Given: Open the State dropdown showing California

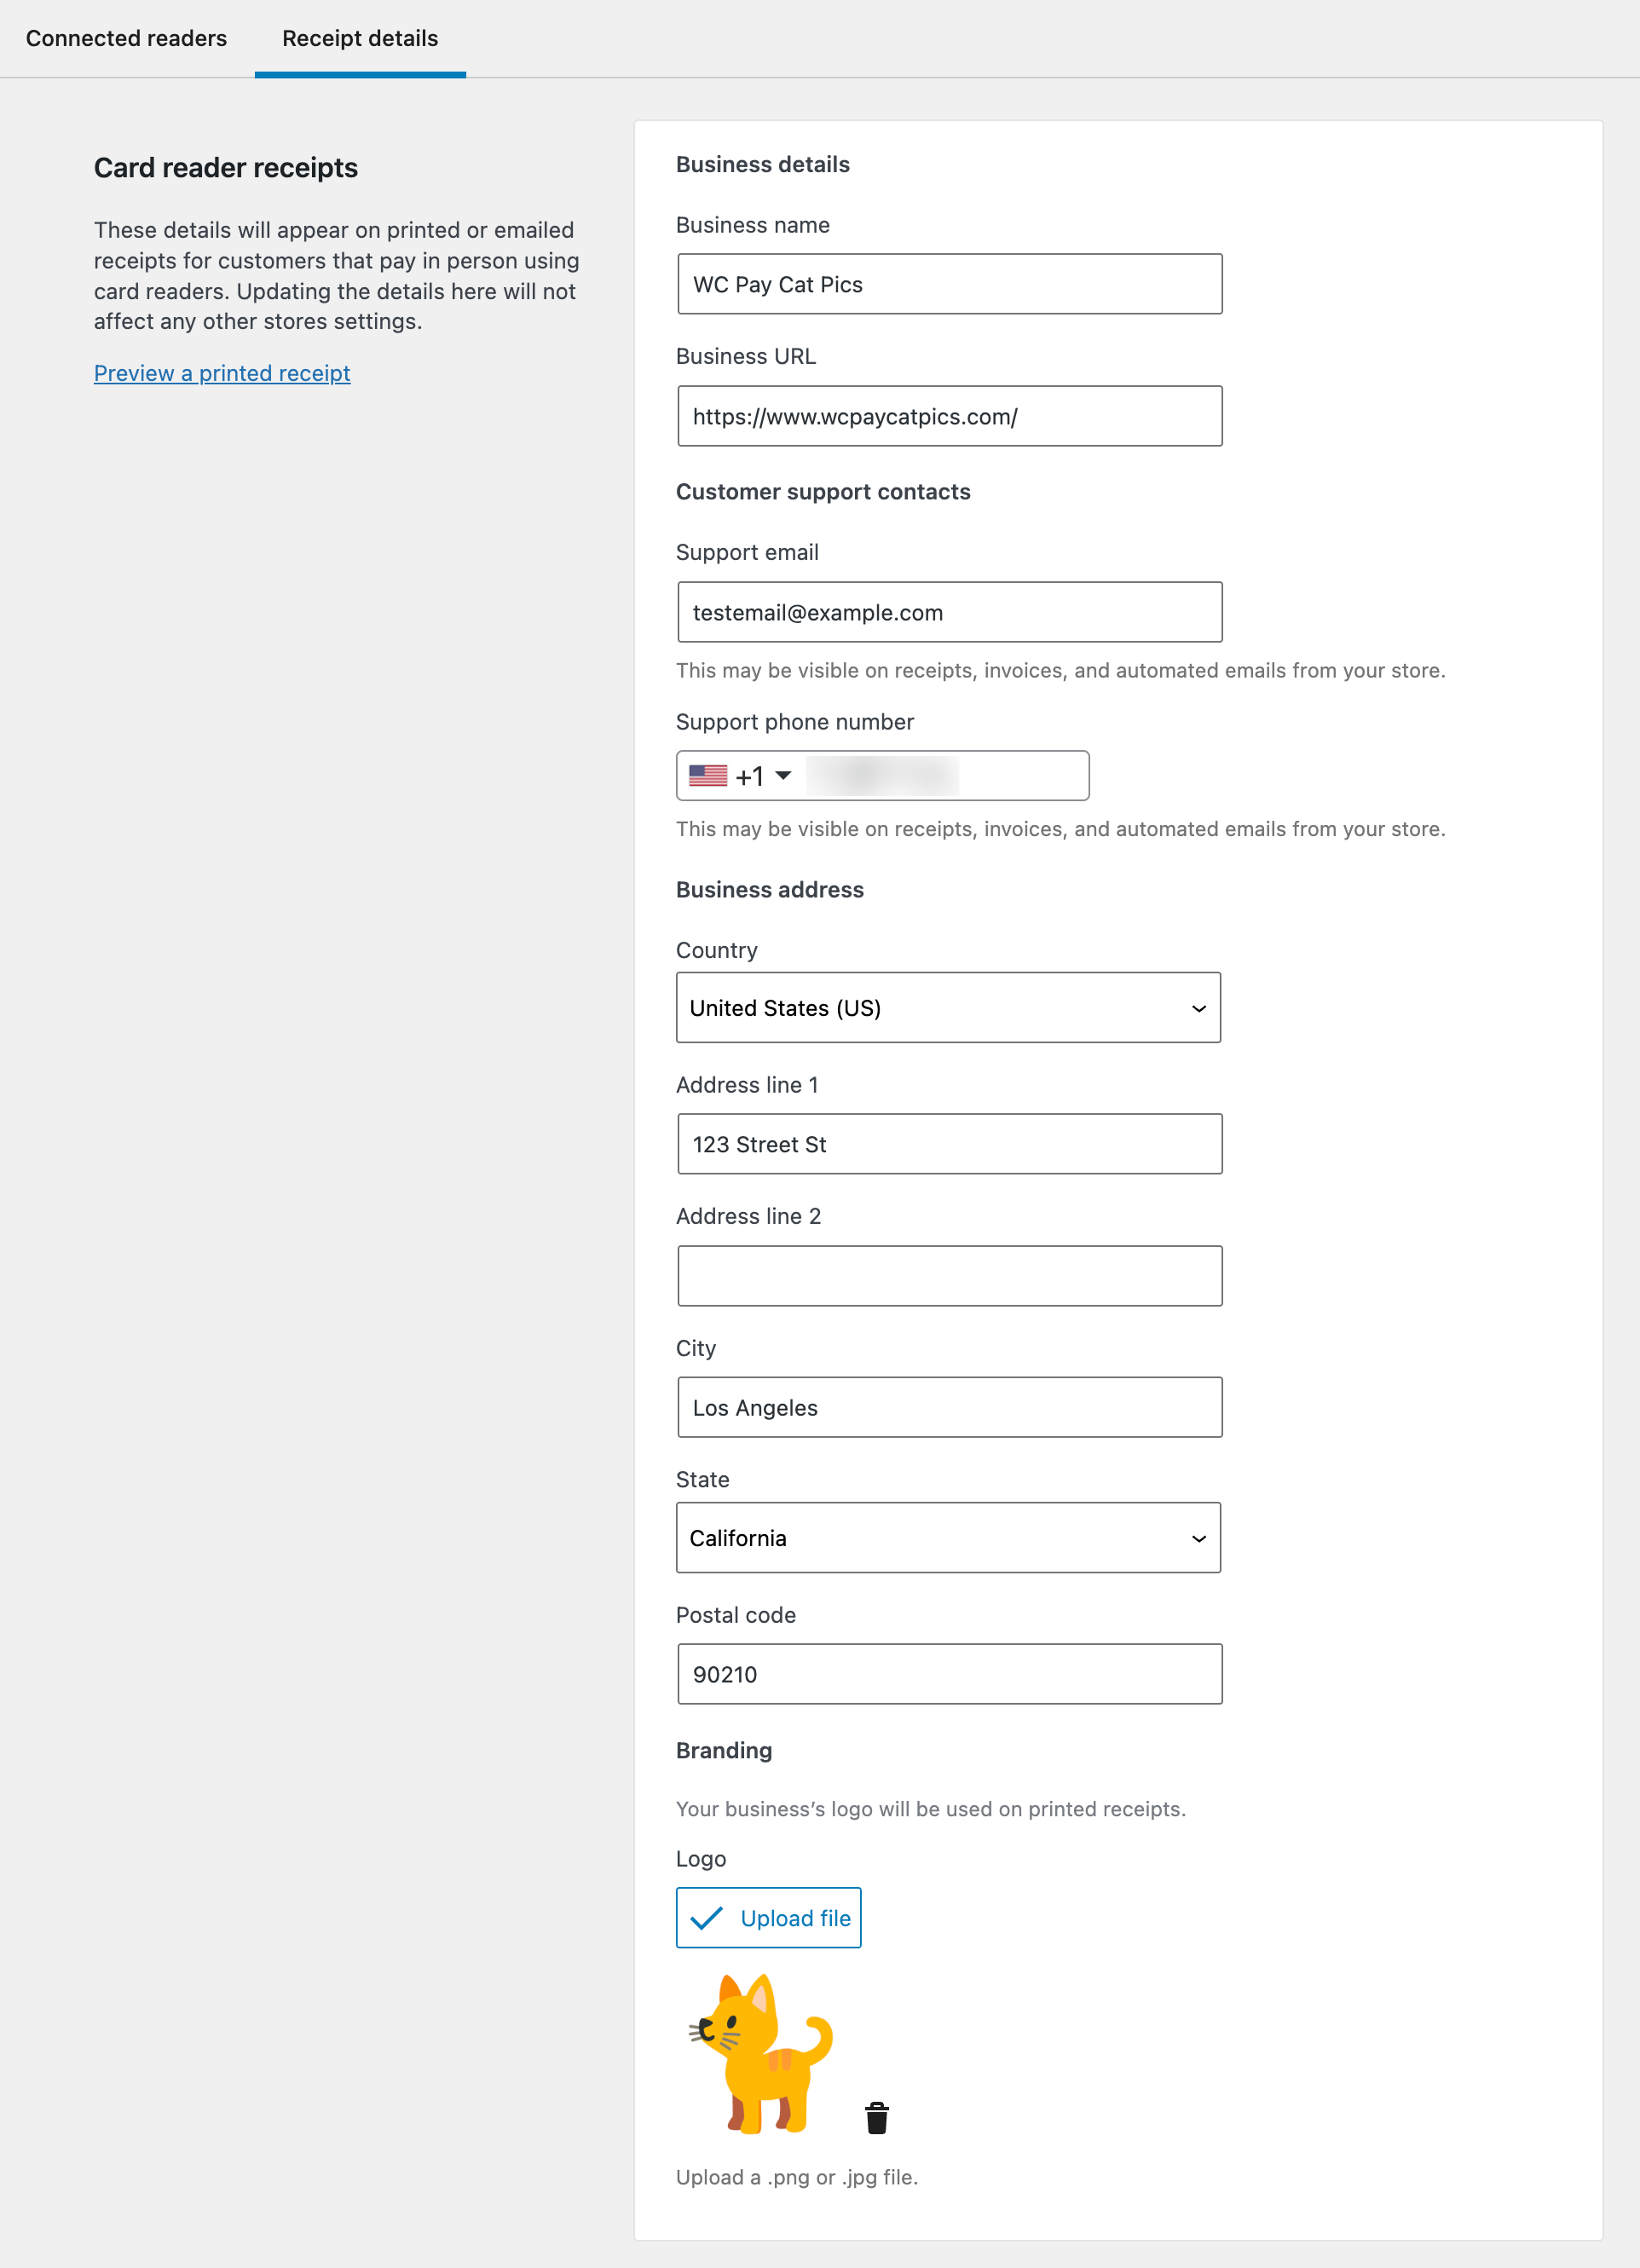Looking at the screenshot, I should pos(947,1538).
